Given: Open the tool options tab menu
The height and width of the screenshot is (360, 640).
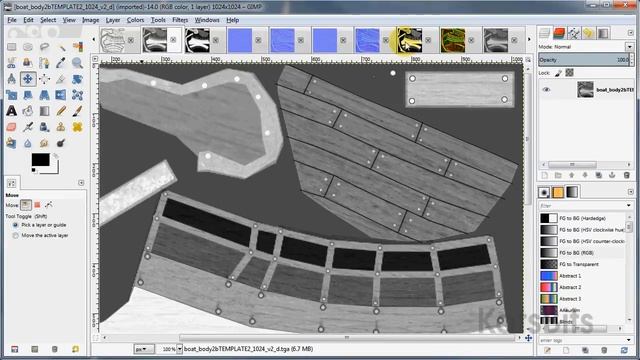Looking at the screenshot, I should click(81, 183).
